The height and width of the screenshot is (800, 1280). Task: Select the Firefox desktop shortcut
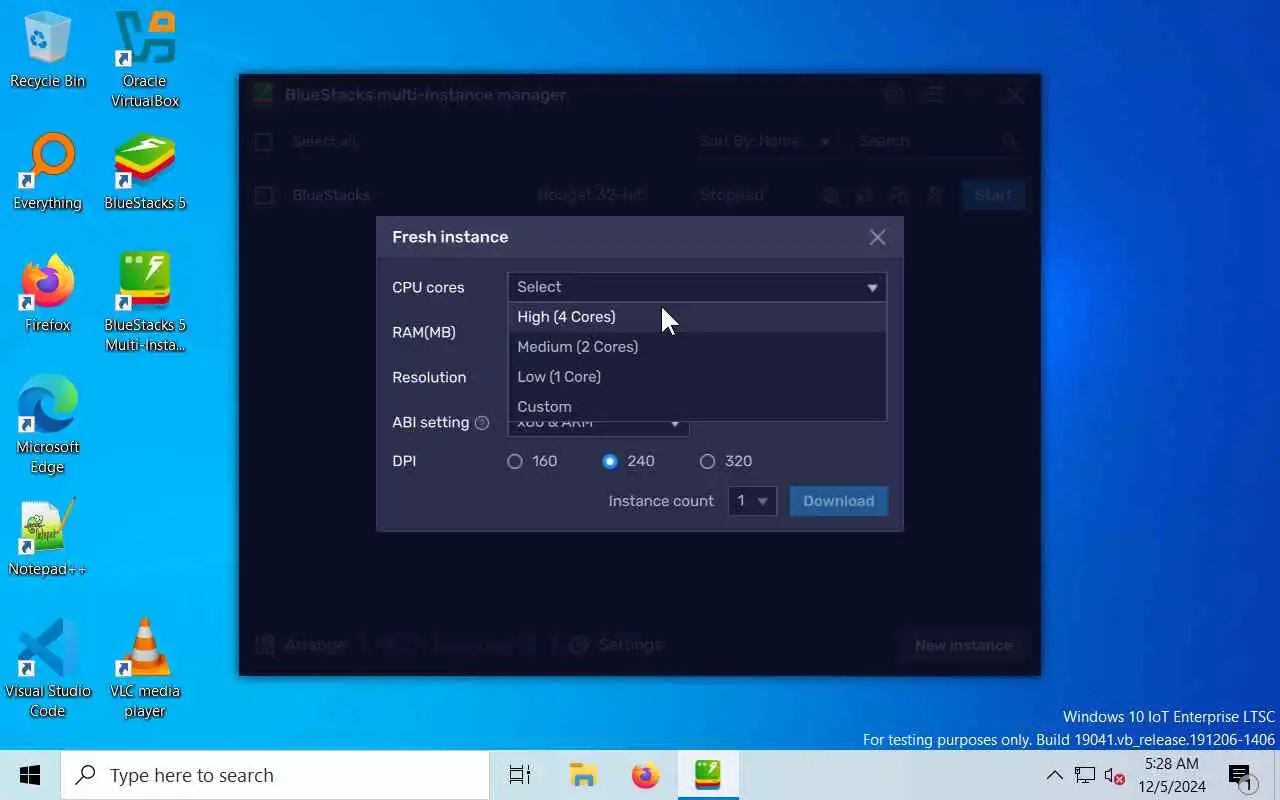click(x=47, y=294)
